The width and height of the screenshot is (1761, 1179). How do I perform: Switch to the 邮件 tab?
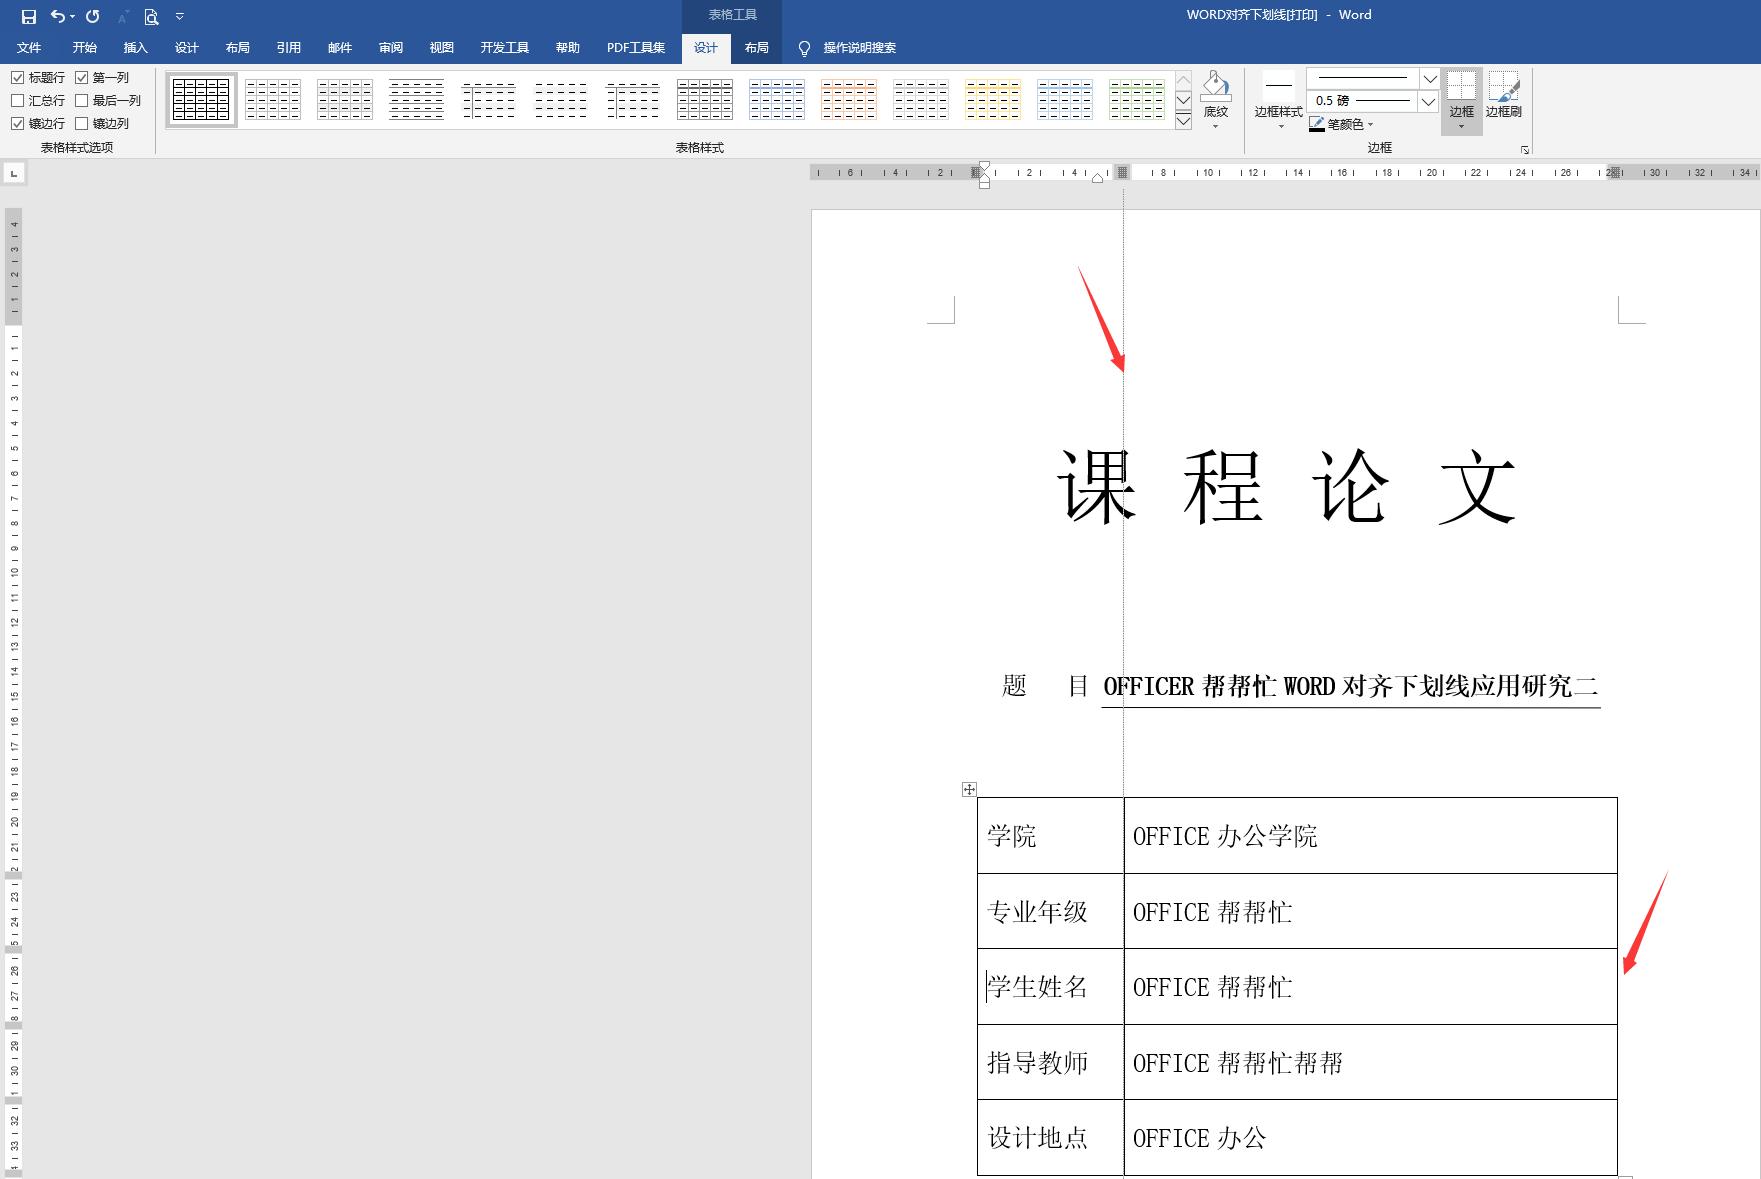(340, 48)
